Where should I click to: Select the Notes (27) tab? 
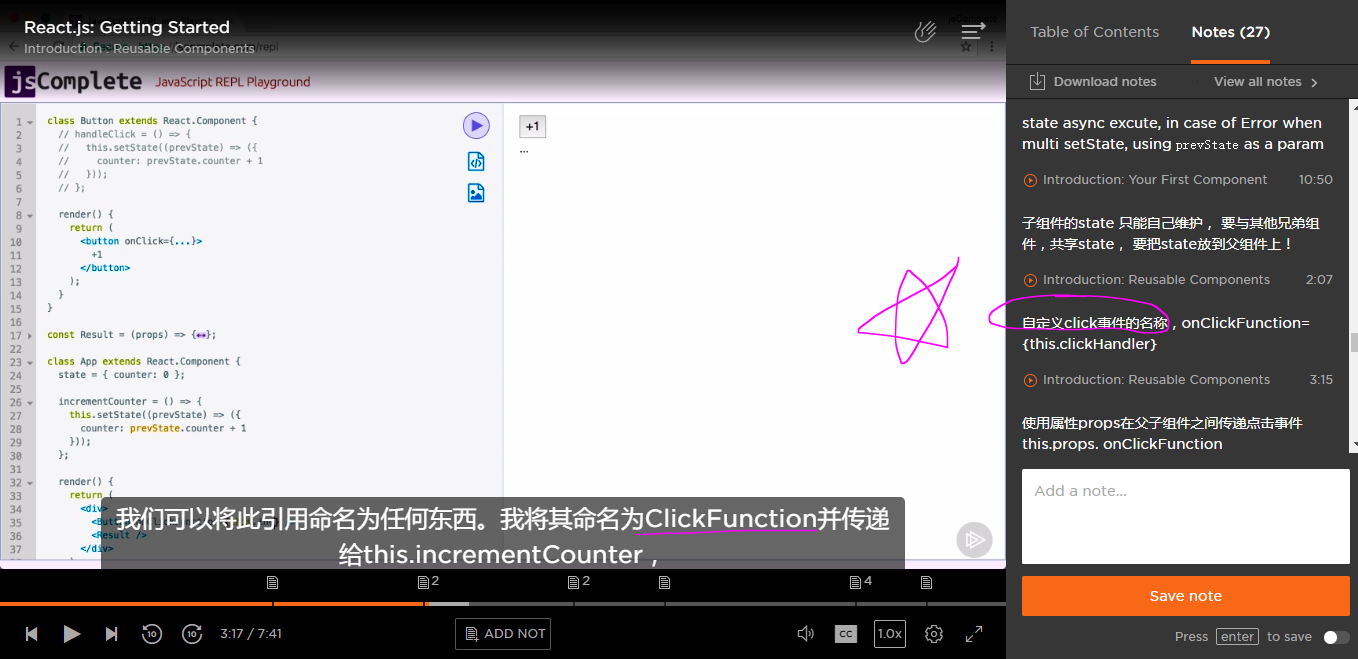pos(1231,32)
